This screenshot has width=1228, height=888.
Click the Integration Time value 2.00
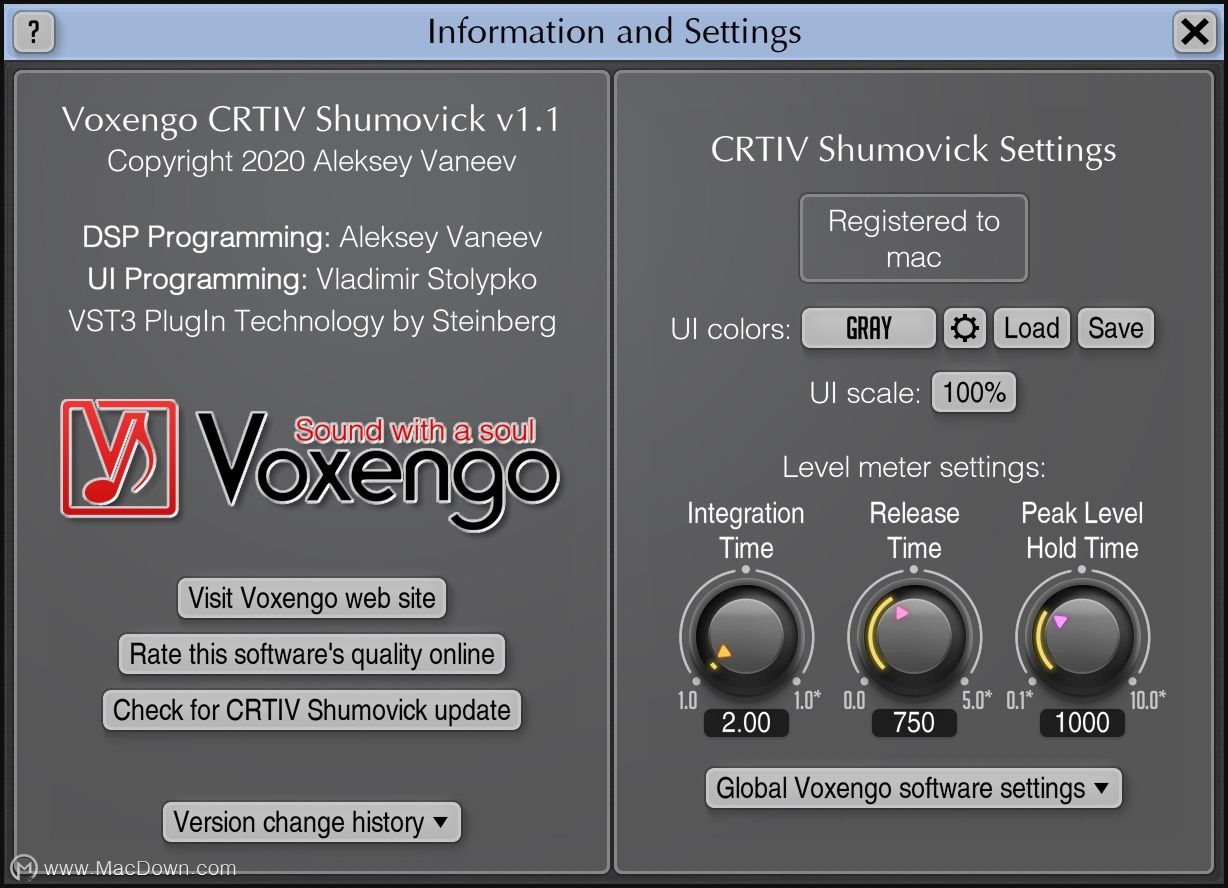(746, 722)
